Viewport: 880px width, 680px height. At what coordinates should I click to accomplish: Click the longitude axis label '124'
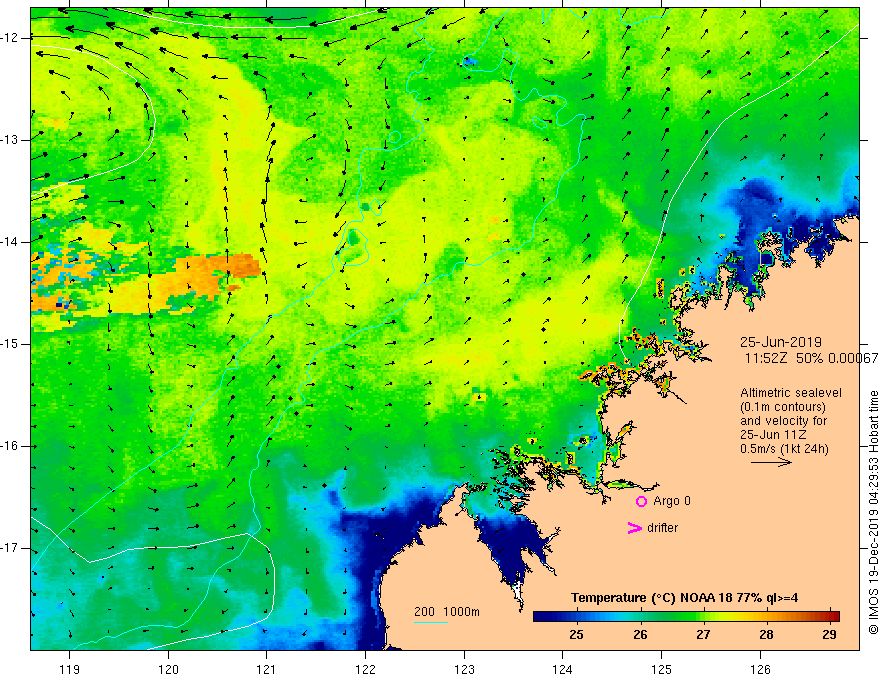(x=563, y=669)
